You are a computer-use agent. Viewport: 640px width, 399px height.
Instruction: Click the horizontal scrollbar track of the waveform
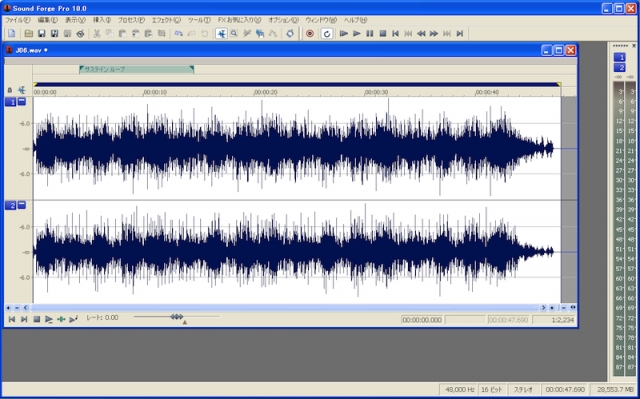284,308
